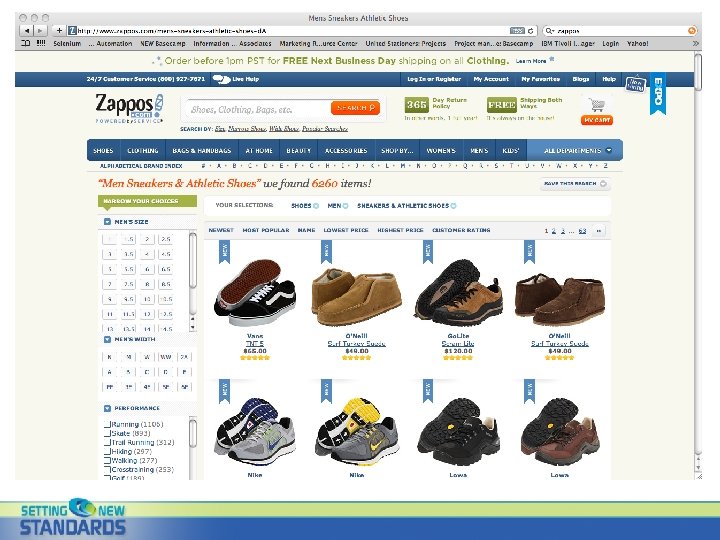Open the All Departments dropdown
This screenshot has height=540, width=720.
tap(577, 150)
